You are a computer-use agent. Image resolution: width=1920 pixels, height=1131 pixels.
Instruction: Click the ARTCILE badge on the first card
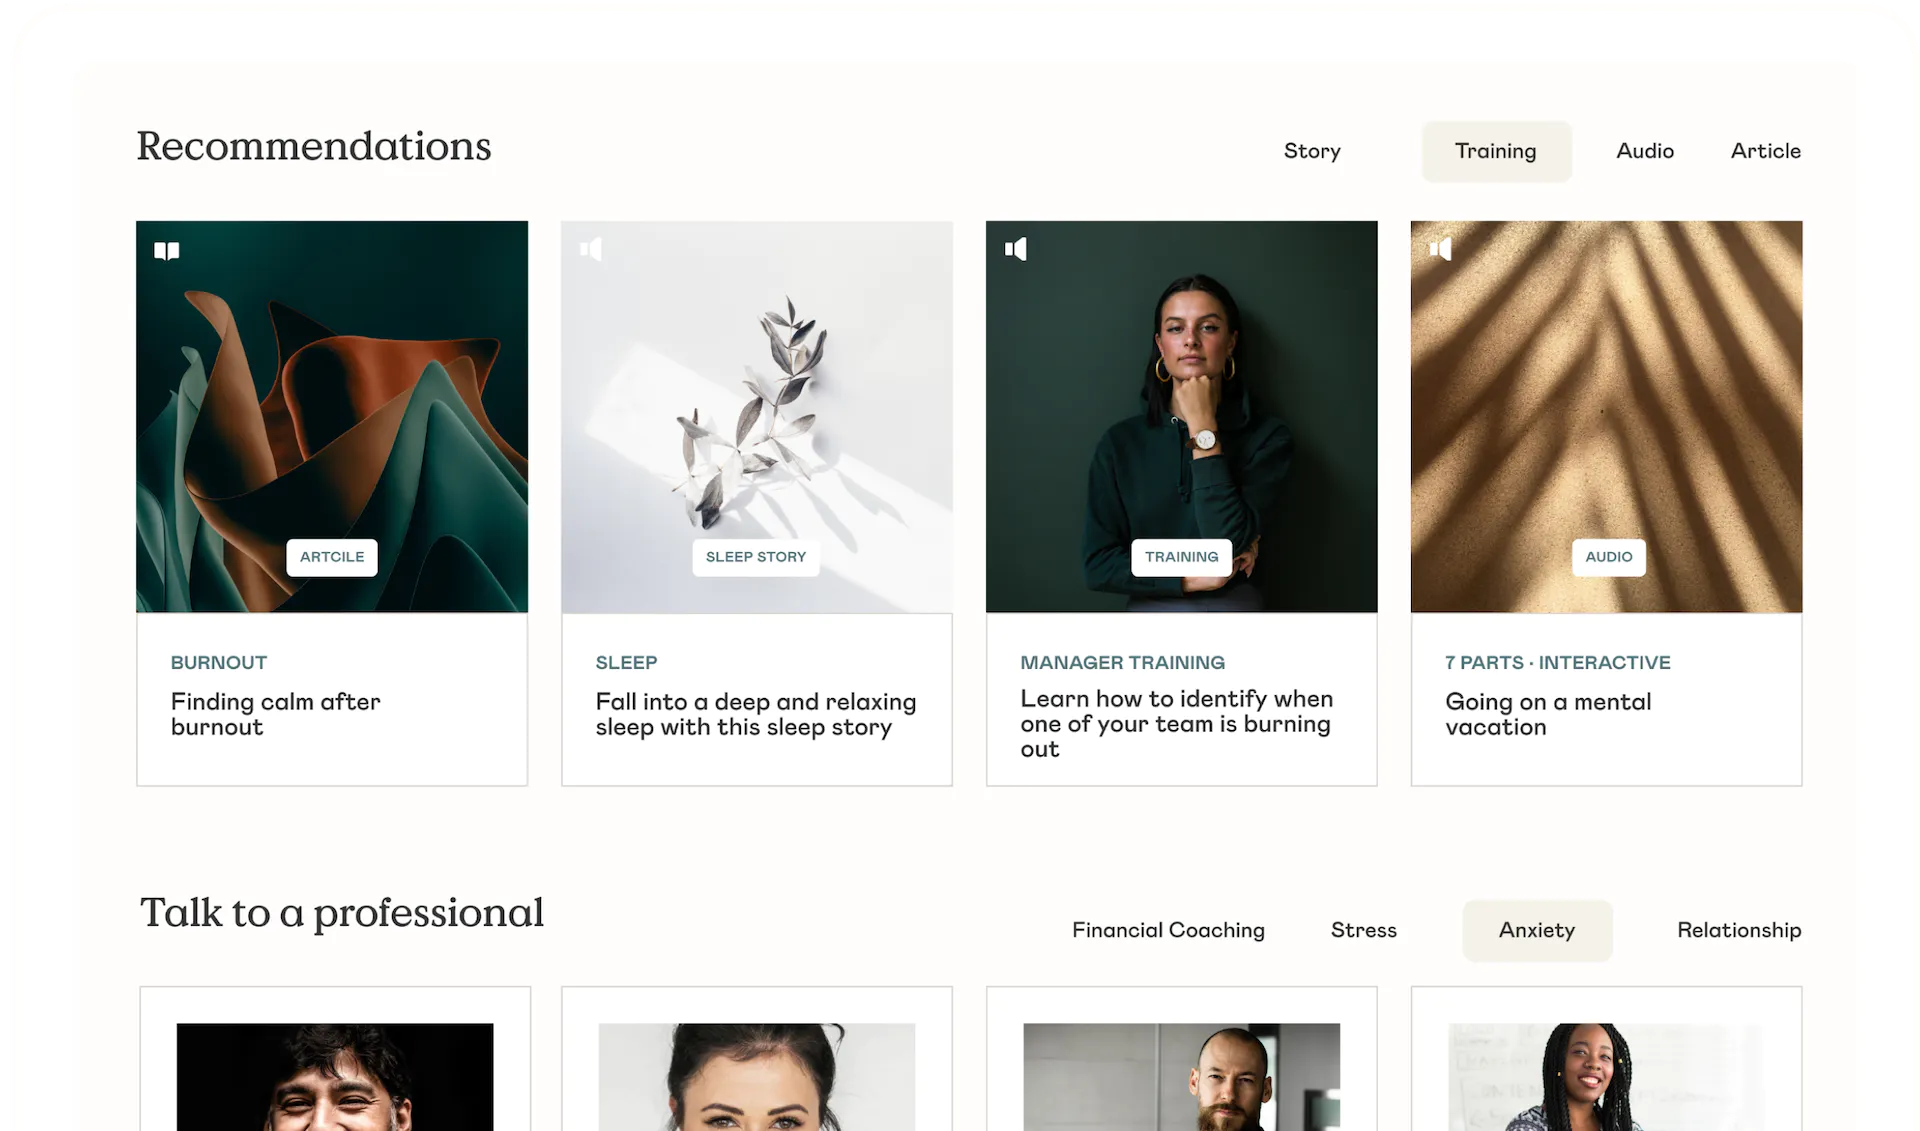[331, 557]
